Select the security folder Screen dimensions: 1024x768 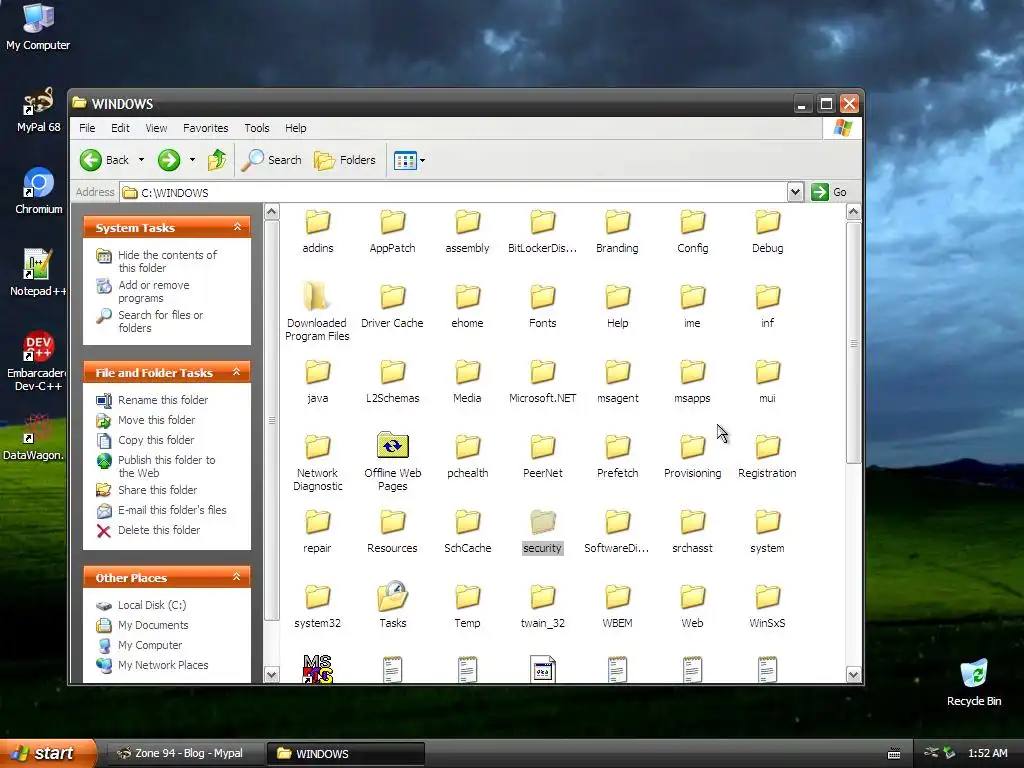click(x=543, y=532)
